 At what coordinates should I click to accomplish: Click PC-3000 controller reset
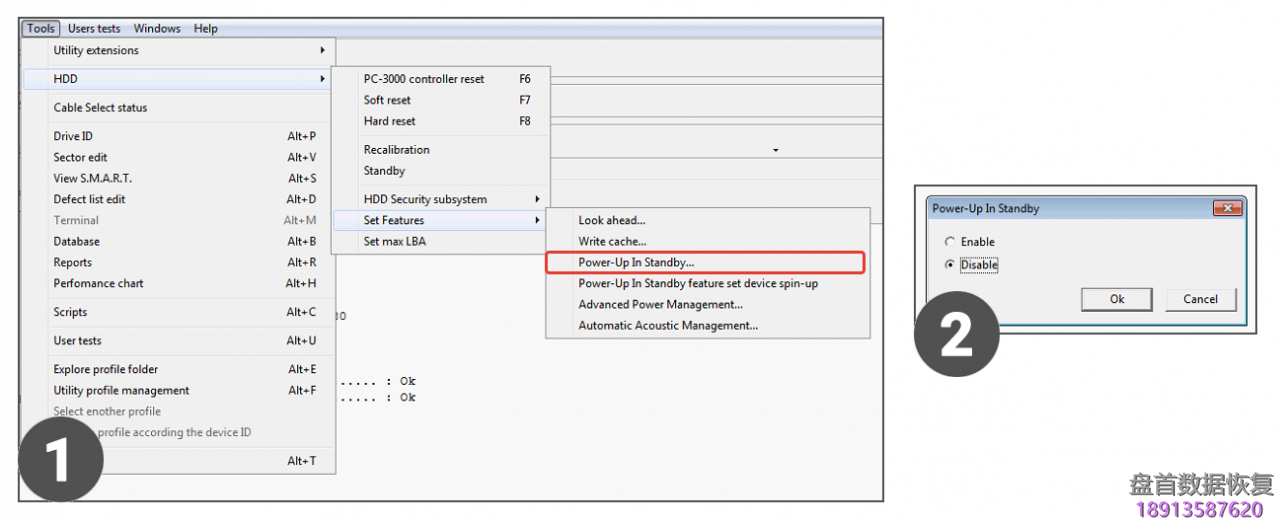pyautogui.click(x=424, y=79)
